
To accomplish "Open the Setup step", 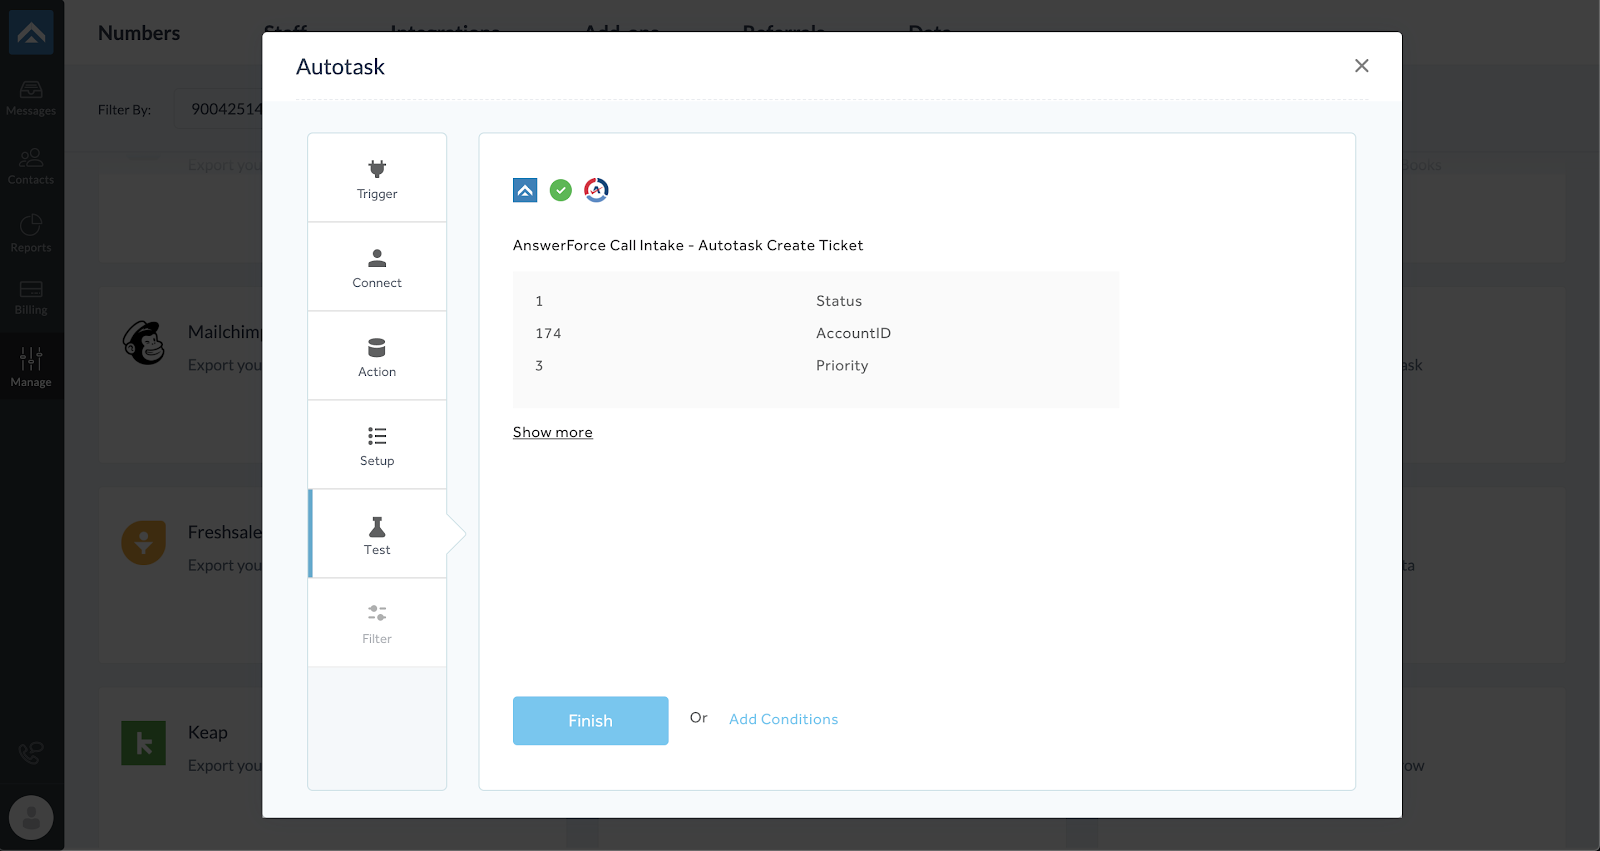I will coord(377,445).
